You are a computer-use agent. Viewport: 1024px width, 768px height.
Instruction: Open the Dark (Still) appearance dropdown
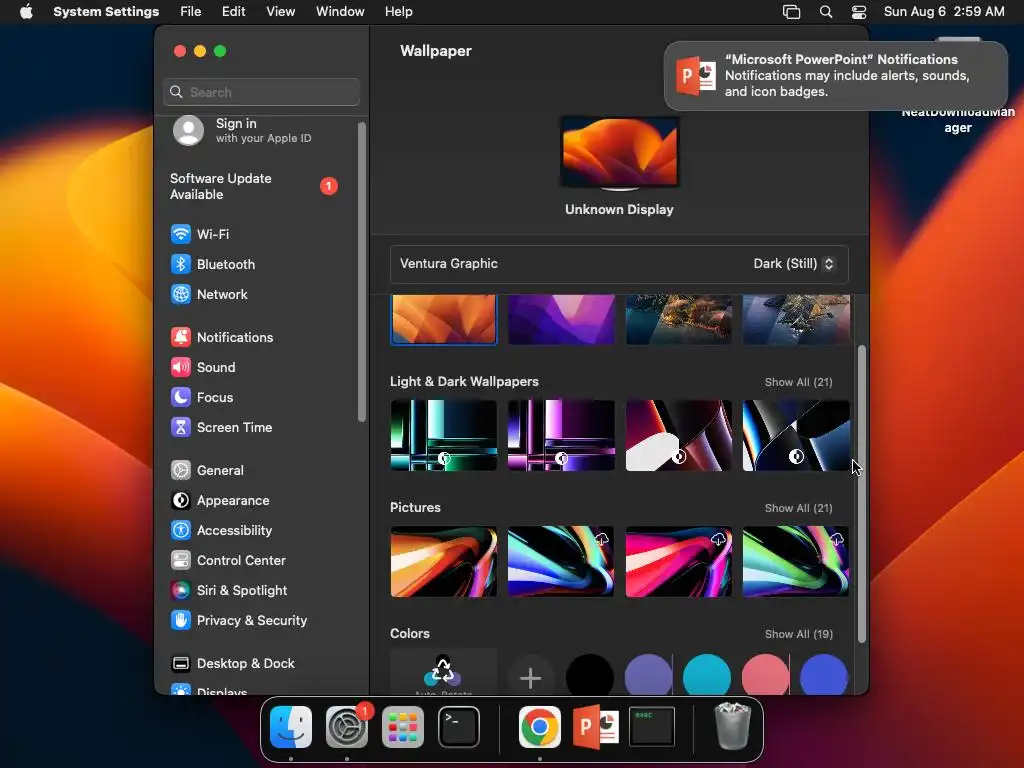pyautogui.click(x=793, y=264)
